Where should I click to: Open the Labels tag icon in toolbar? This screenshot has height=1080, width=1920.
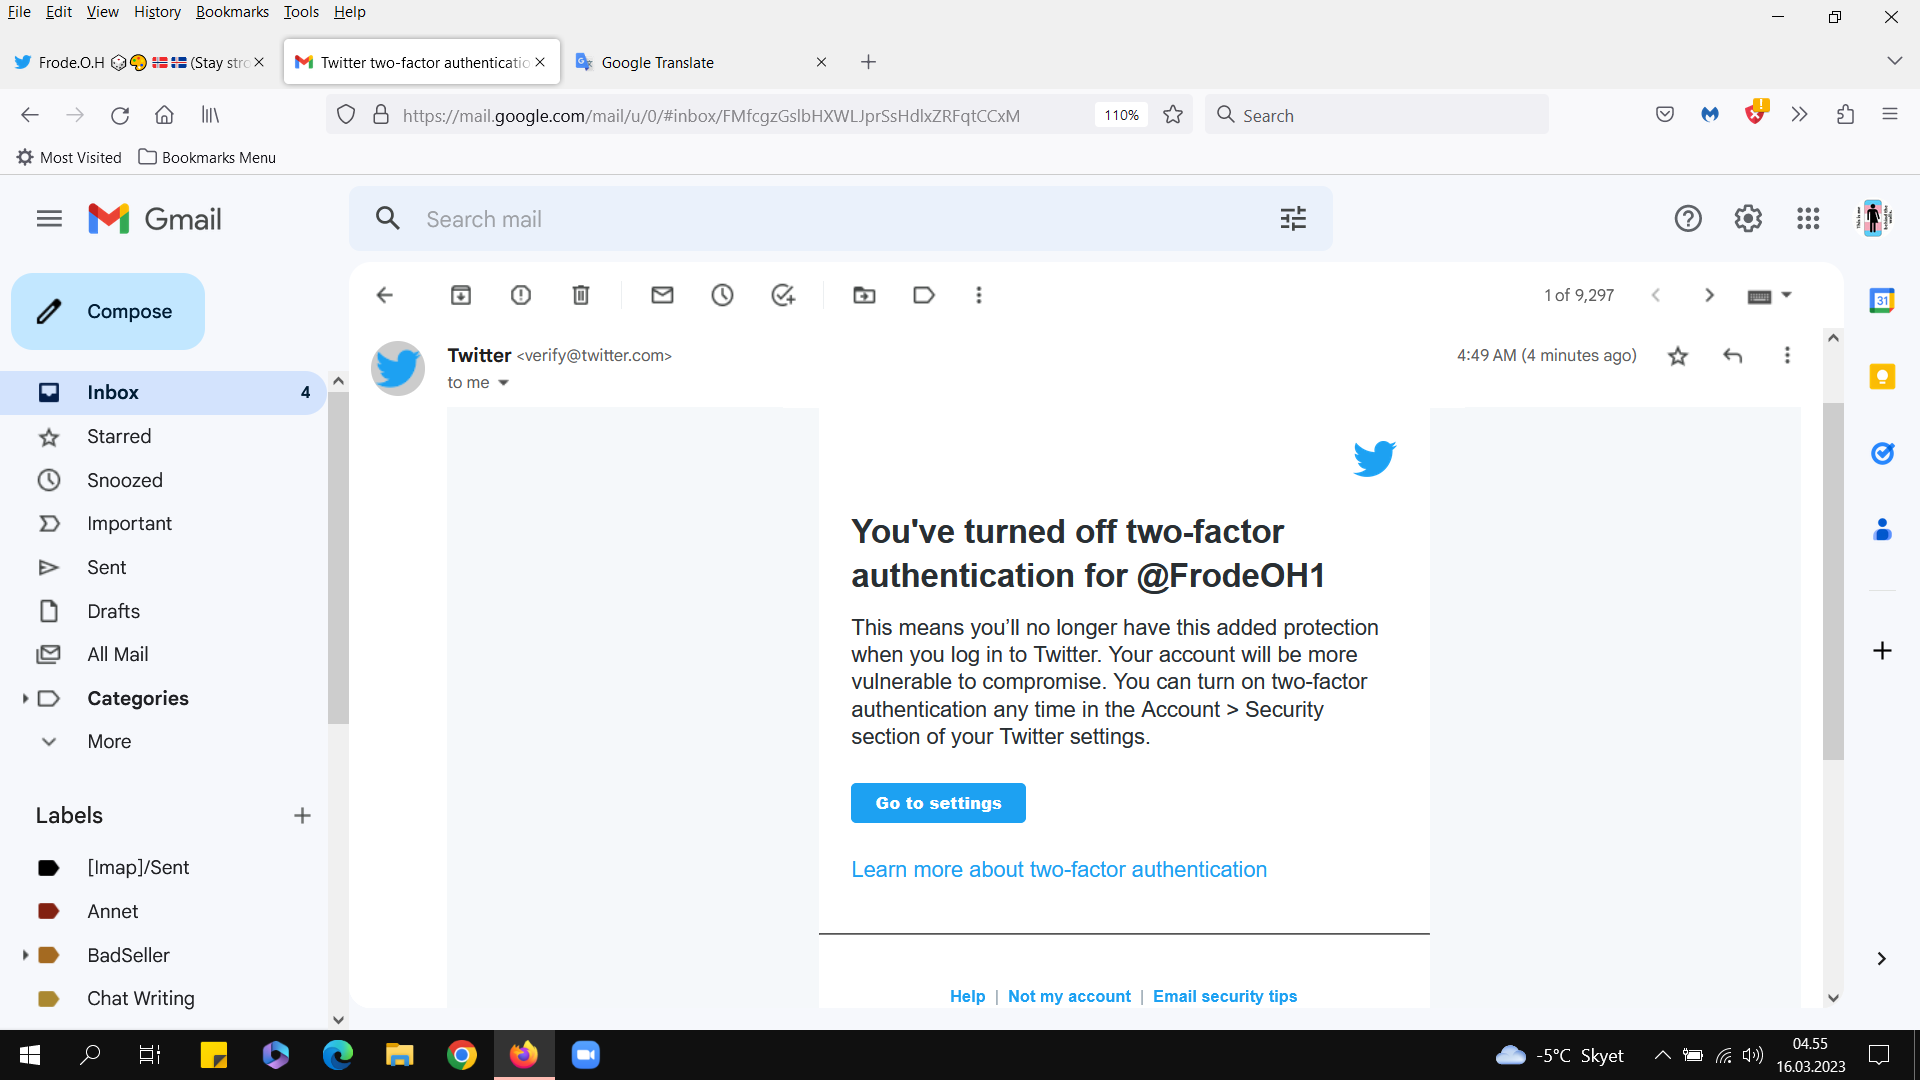[924, 295]
